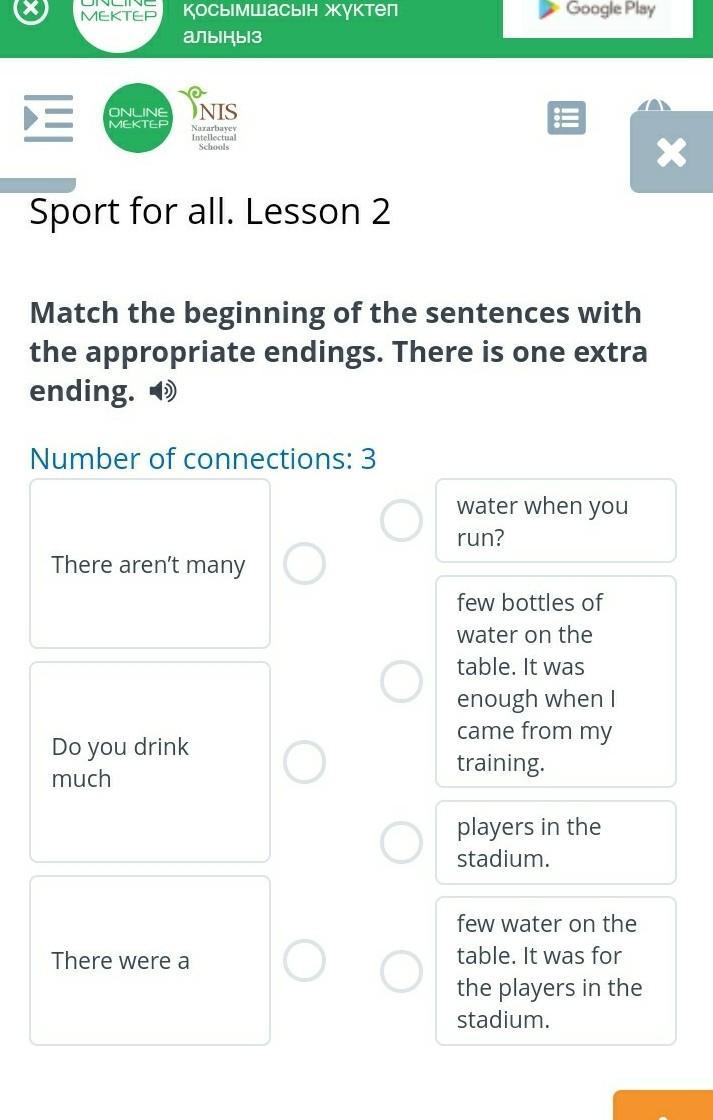Open the Google Play download button

(598, 16)
